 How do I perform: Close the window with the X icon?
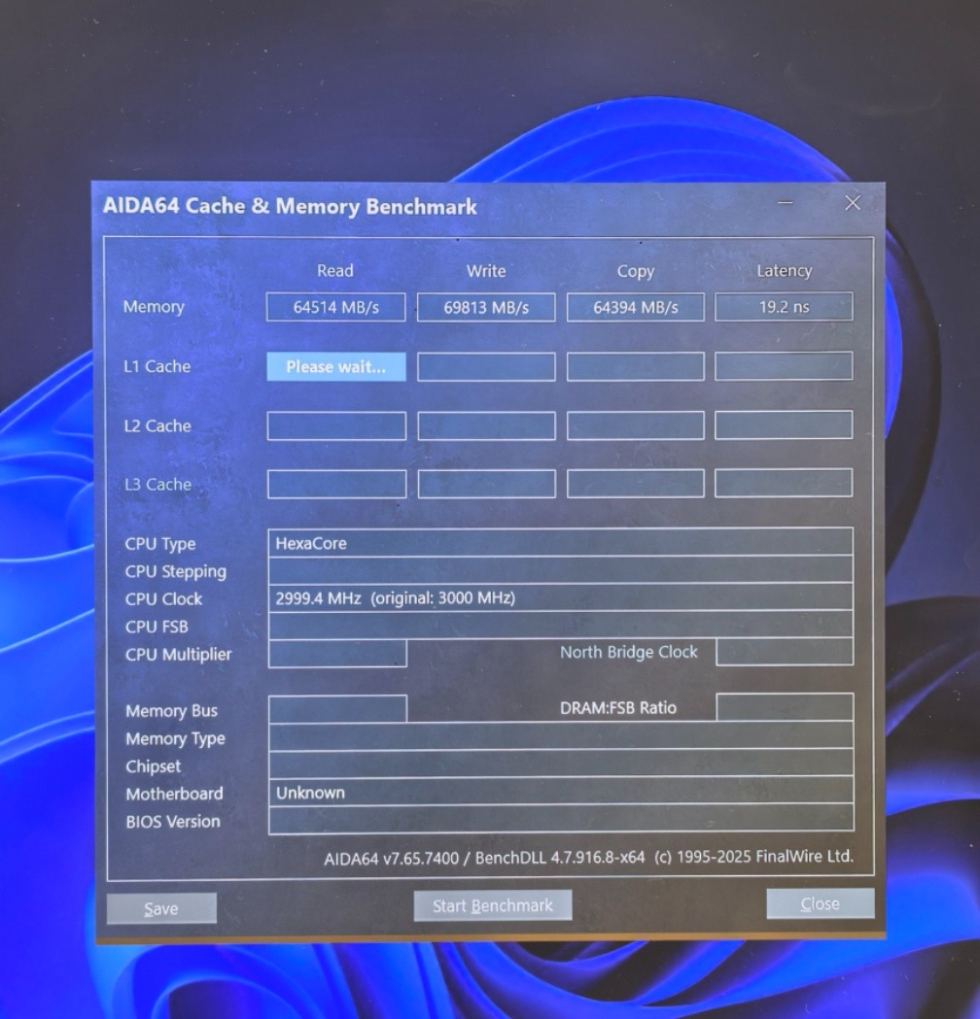[x=853, y=203]
